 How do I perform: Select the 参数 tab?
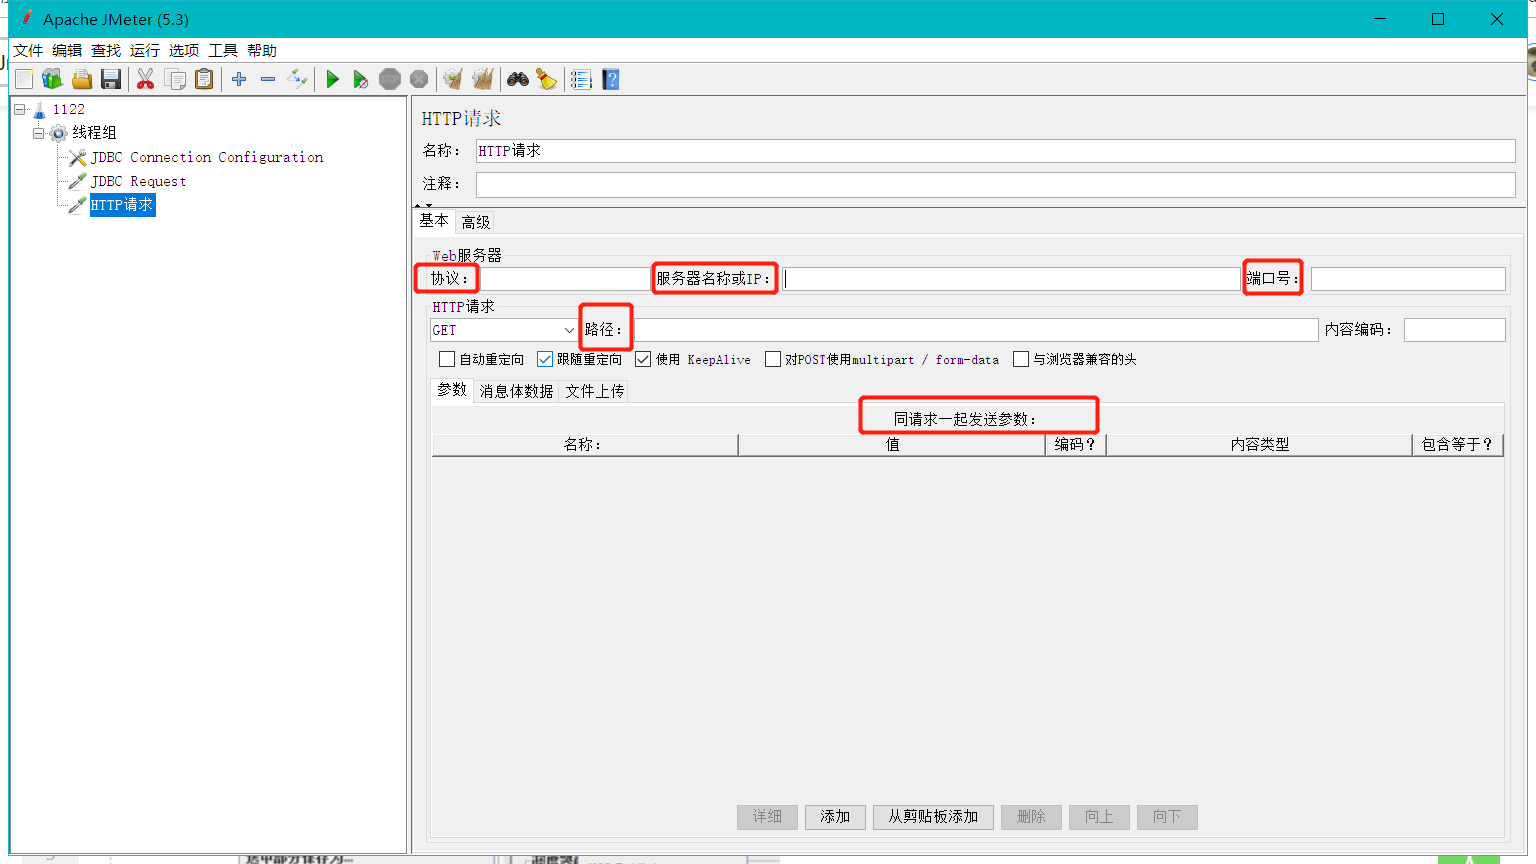point(452,390)
